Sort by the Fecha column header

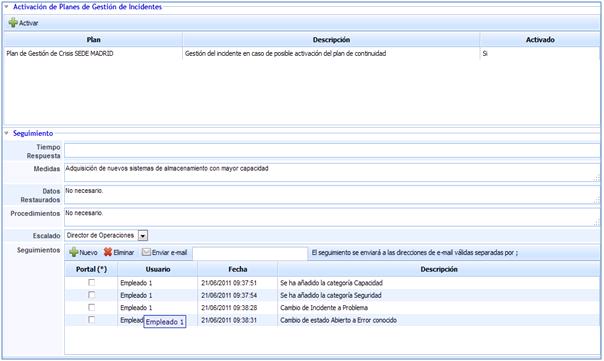(x=238, y=269)
